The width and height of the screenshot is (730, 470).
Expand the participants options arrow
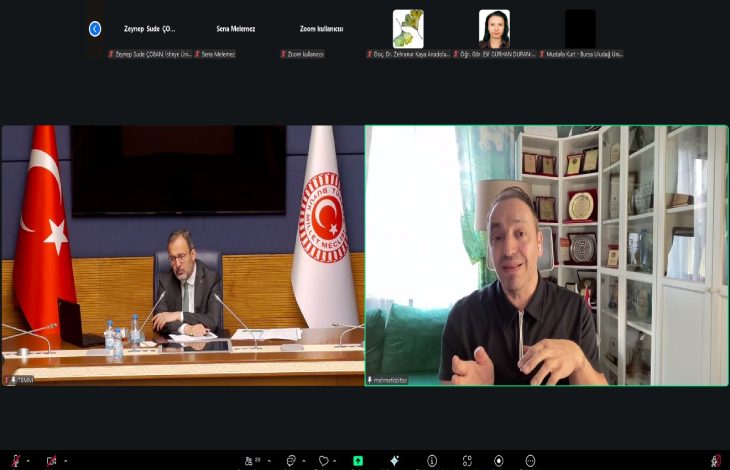coord(269,461)
